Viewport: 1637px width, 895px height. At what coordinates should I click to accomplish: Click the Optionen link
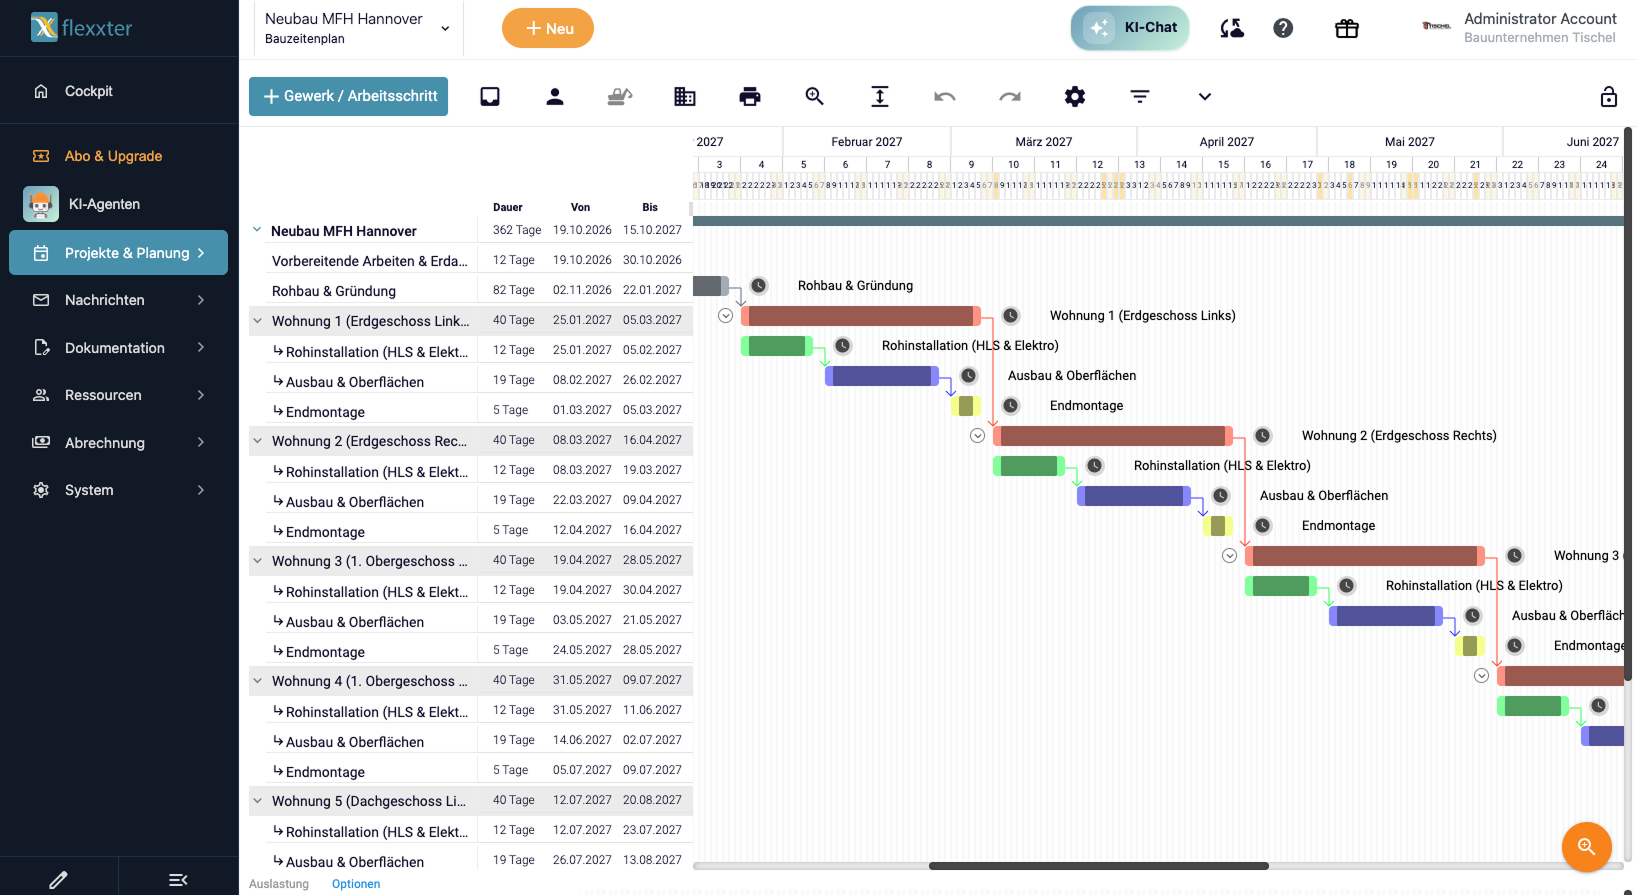pos(356,884)
